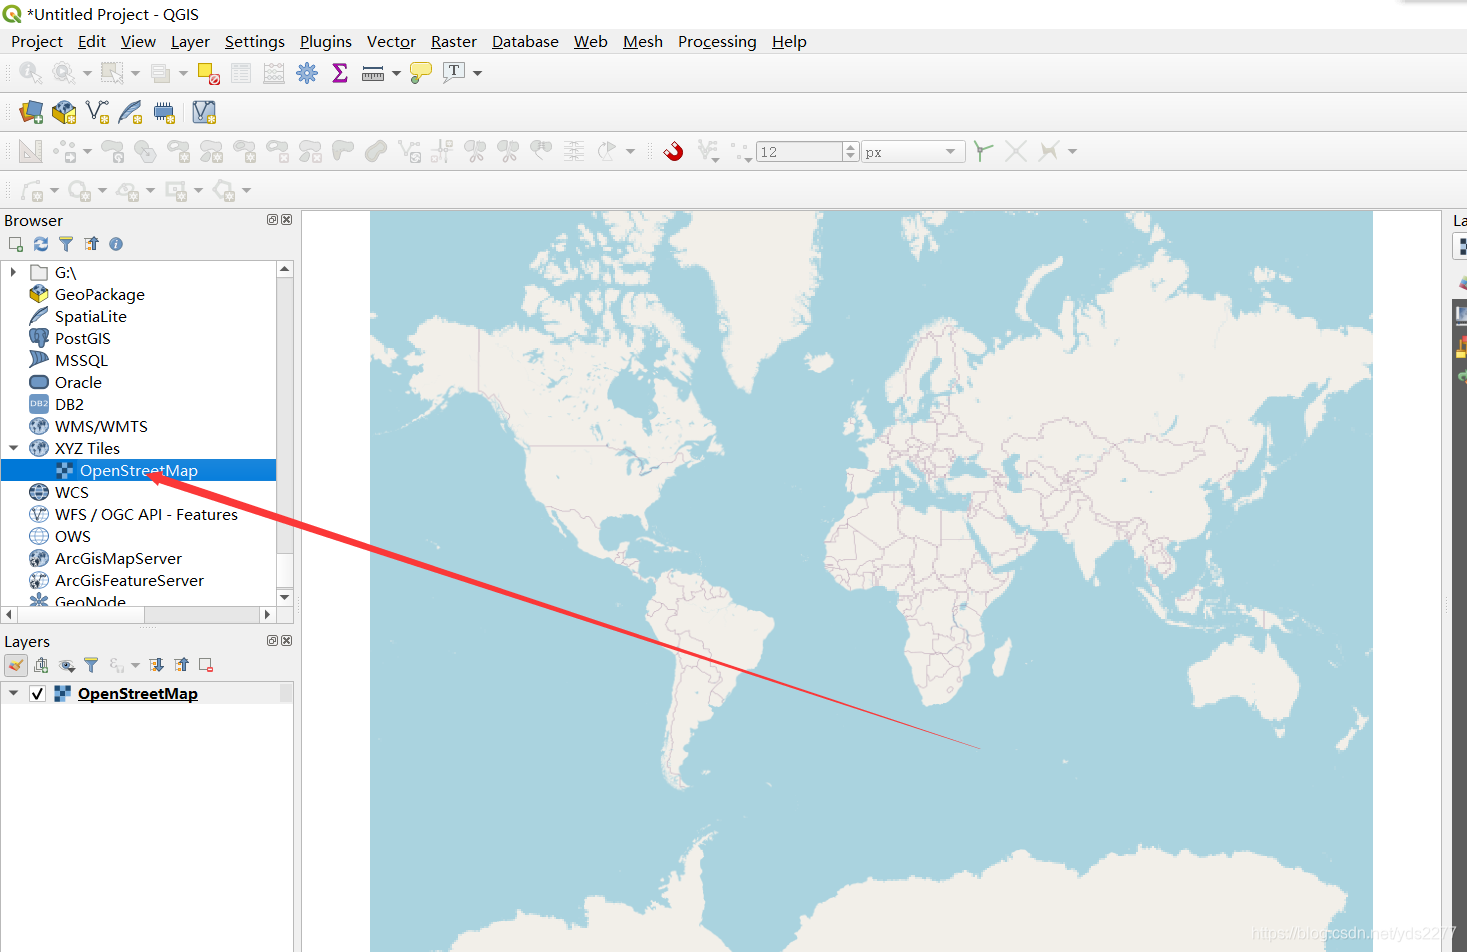This screenshot has height=952, width=1467.
Task: Collapse all layers in Layers panel
Action: tap(182, 665)
